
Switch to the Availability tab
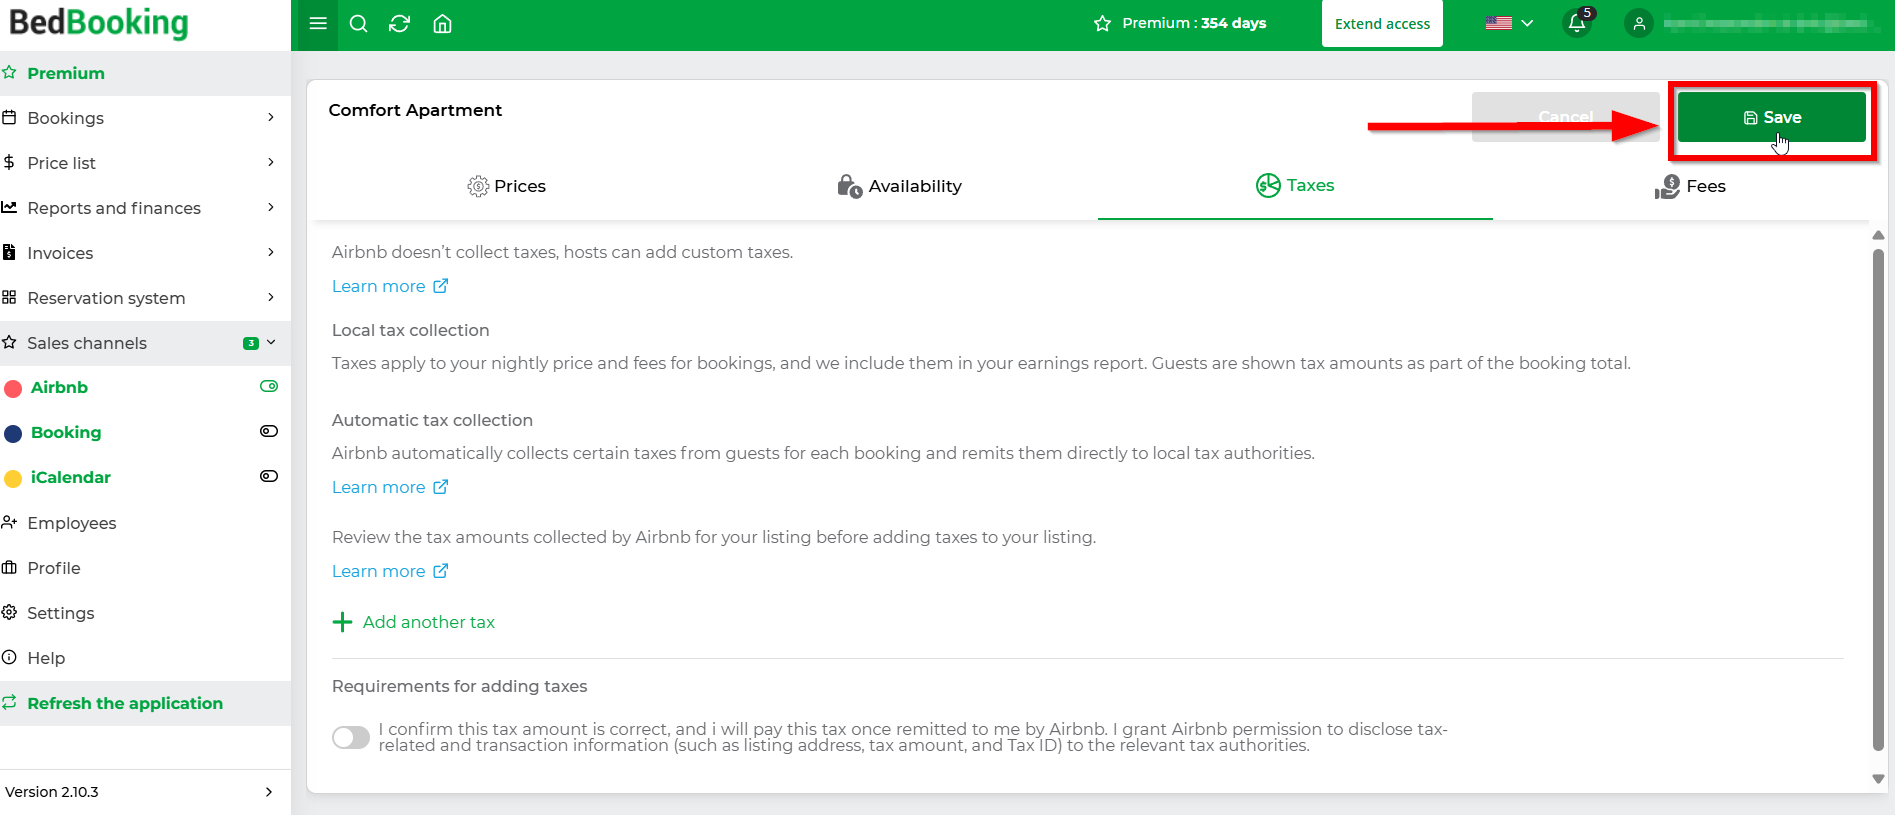(900, 186)
